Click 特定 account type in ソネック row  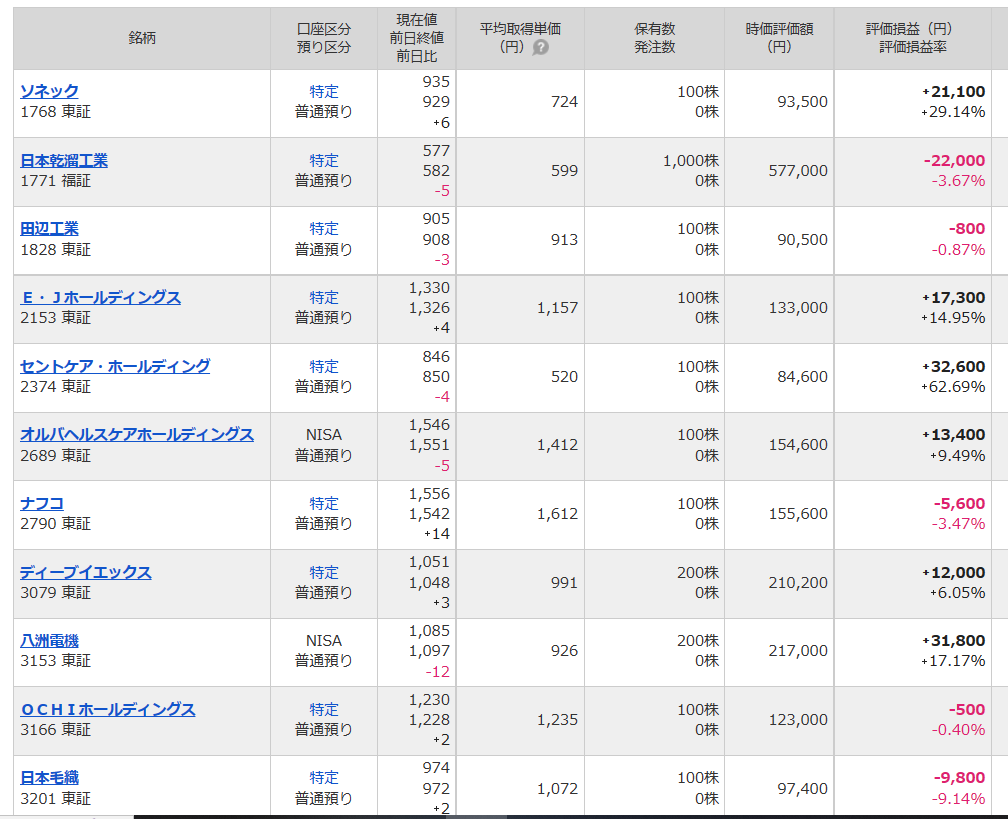point(323,91)
